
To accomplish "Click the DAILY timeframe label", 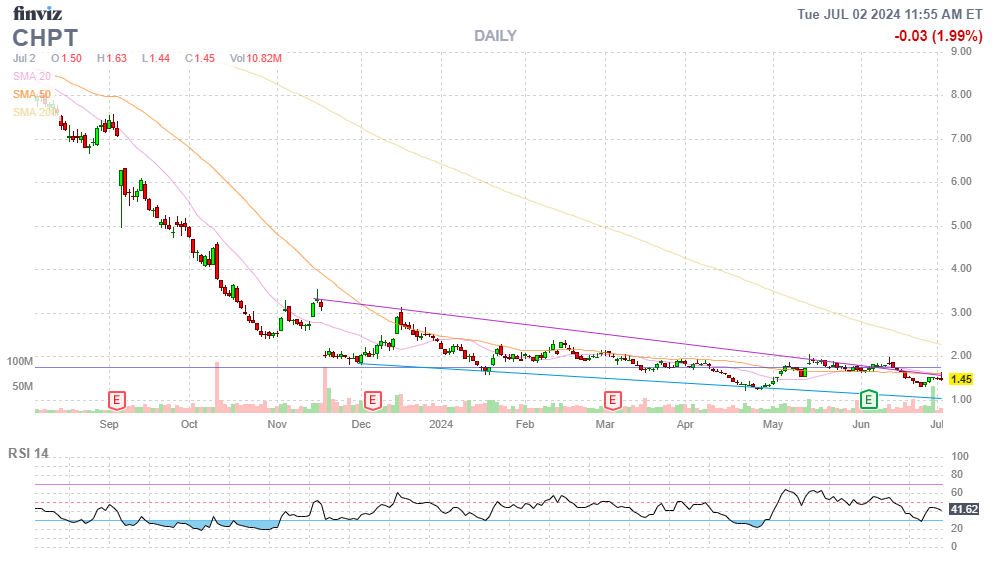I will (495, 36).
